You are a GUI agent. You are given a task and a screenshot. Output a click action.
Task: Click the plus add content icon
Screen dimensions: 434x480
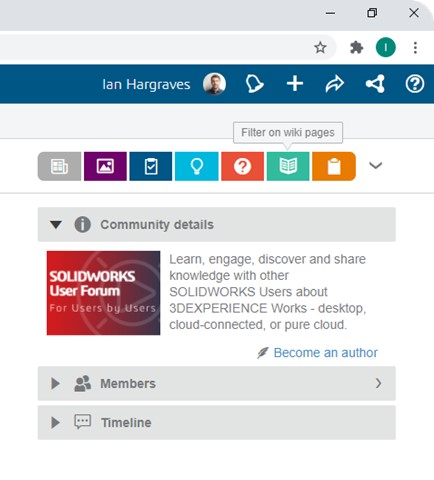(295, 83)
